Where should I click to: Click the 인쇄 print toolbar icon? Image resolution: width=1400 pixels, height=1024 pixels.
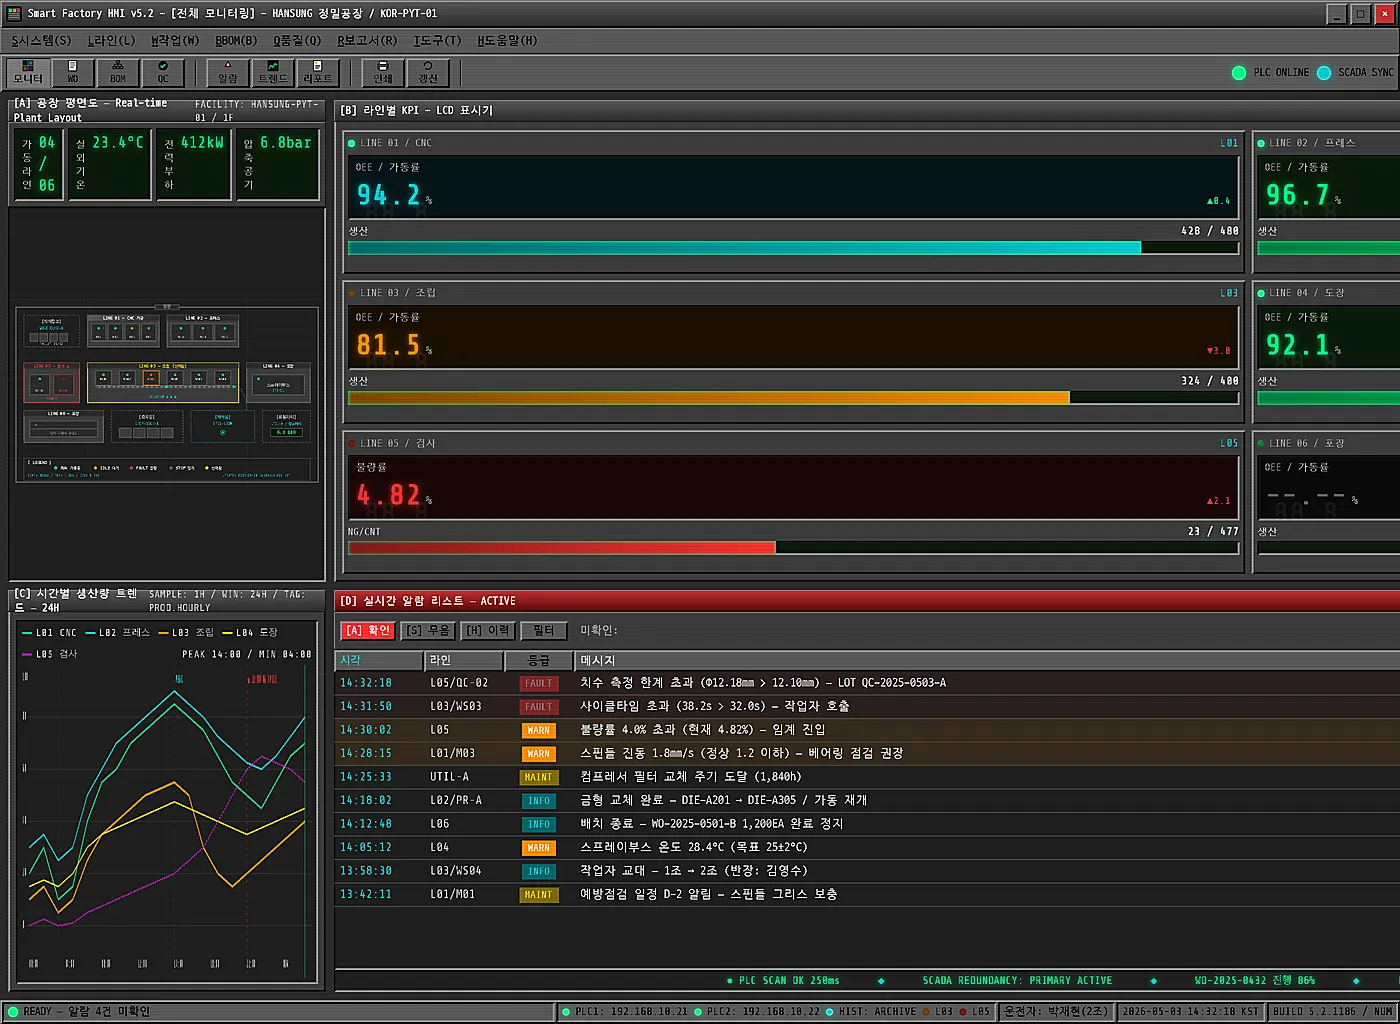pos(383,72)
